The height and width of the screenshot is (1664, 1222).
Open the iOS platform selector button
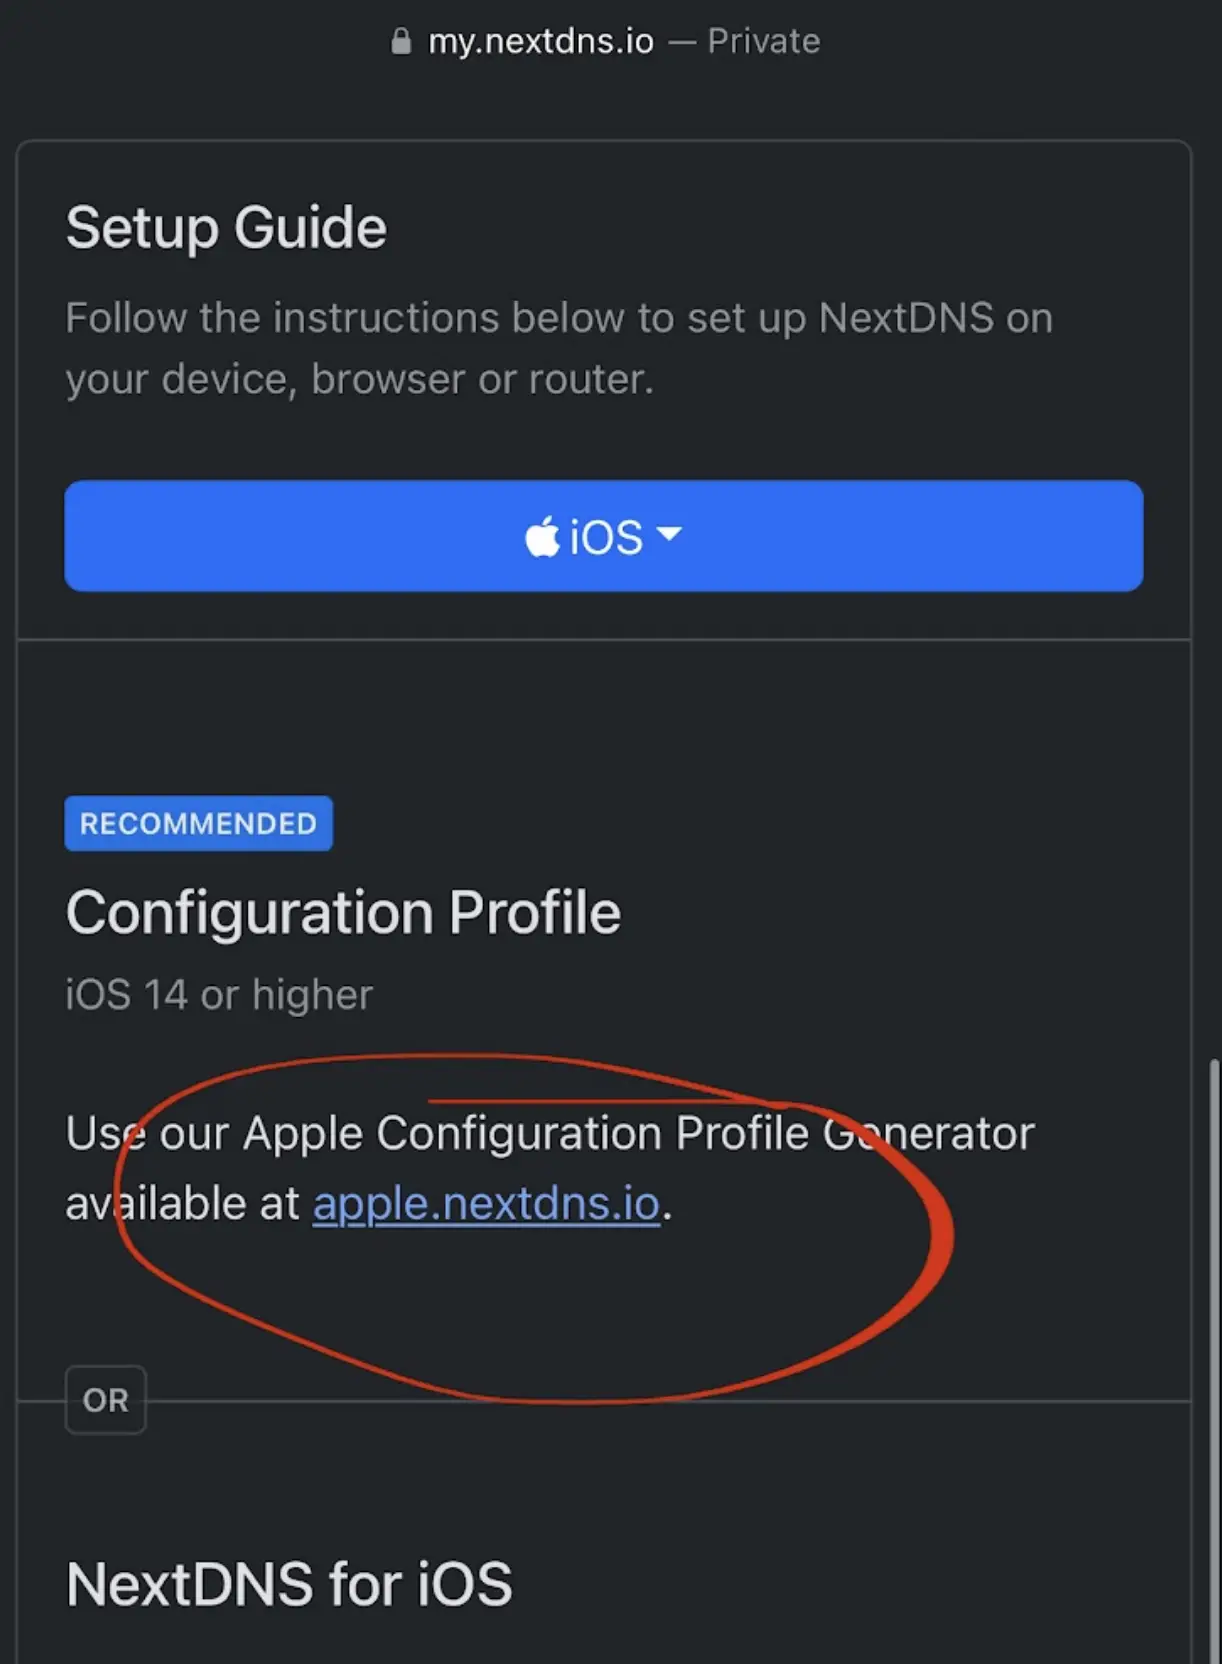[604, 536]
